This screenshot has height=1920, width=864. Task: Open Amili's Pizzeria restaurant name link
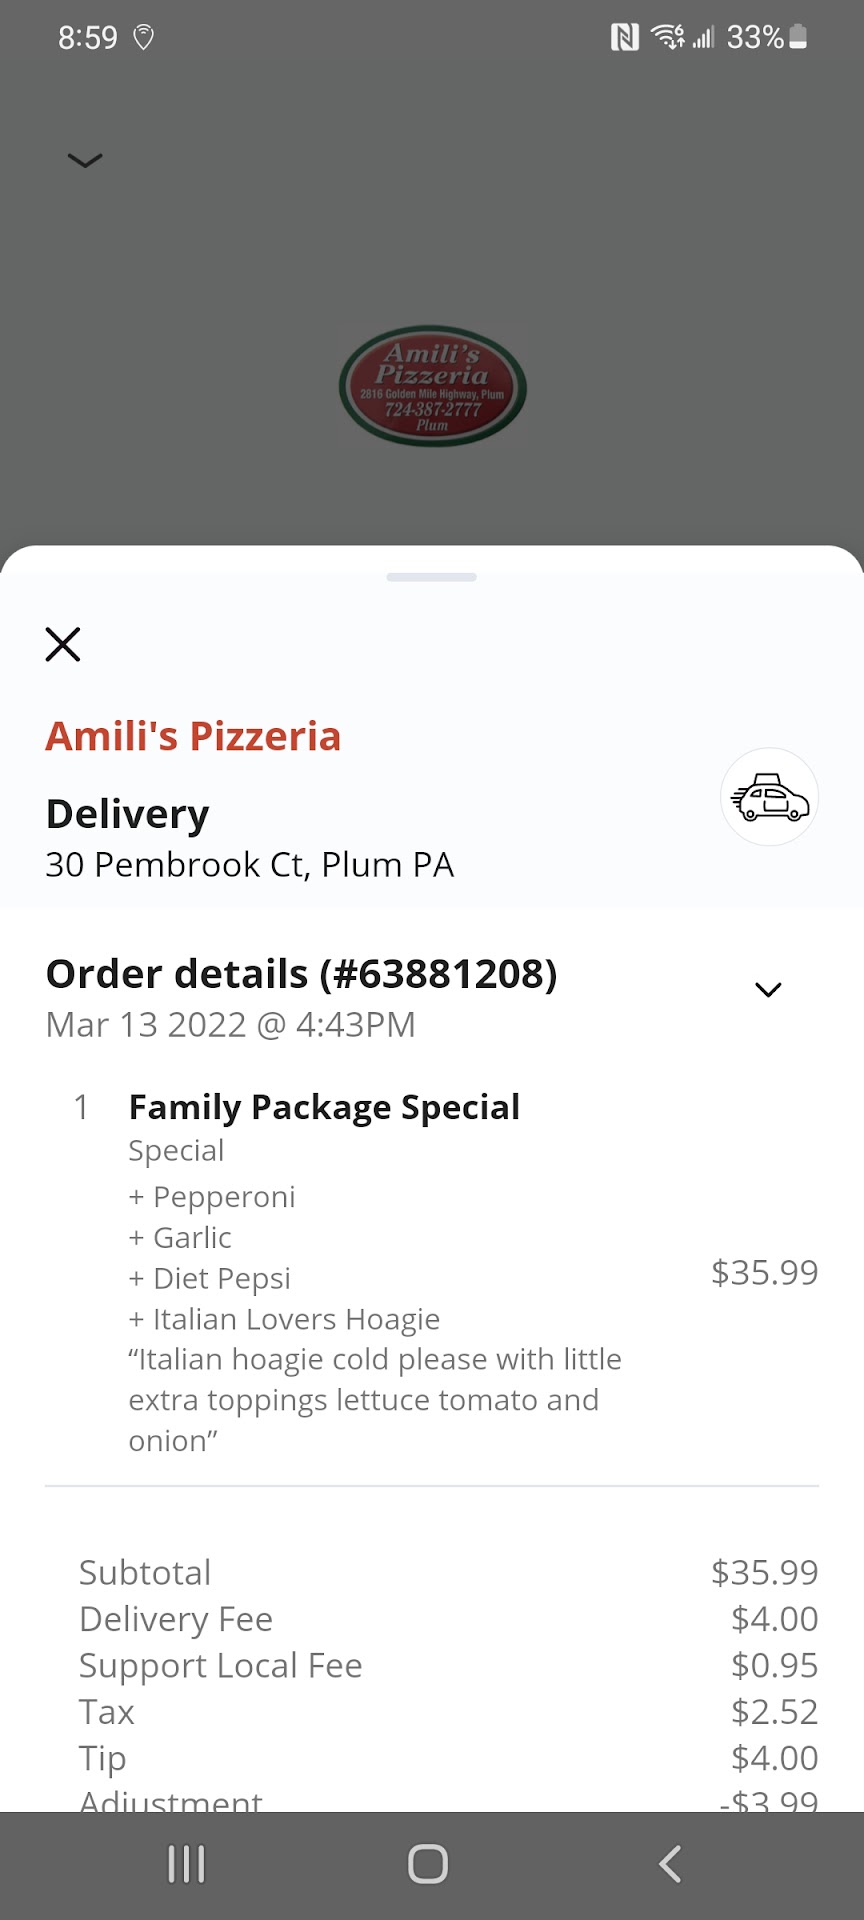(x=193, y=737)
